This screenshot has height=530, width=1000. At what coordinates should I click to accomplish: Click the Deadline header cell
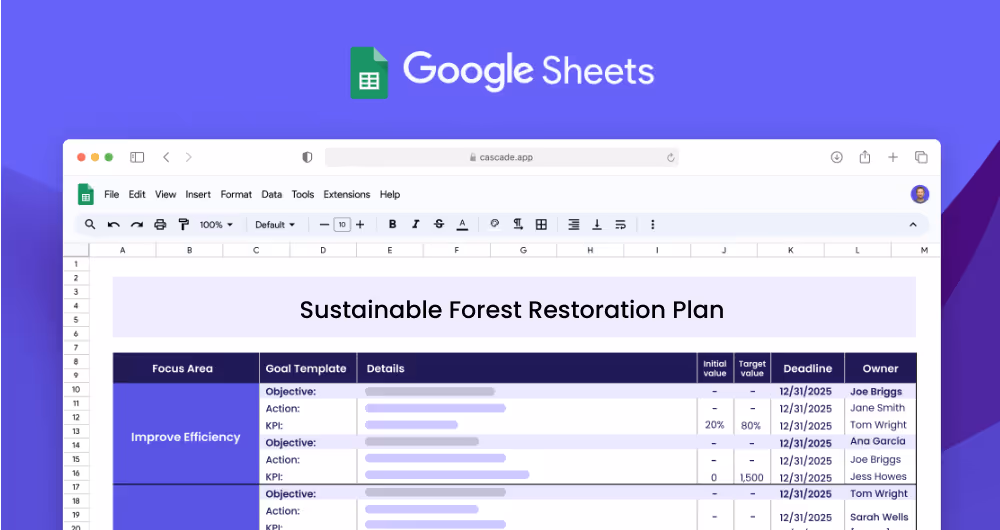point(807,368)
